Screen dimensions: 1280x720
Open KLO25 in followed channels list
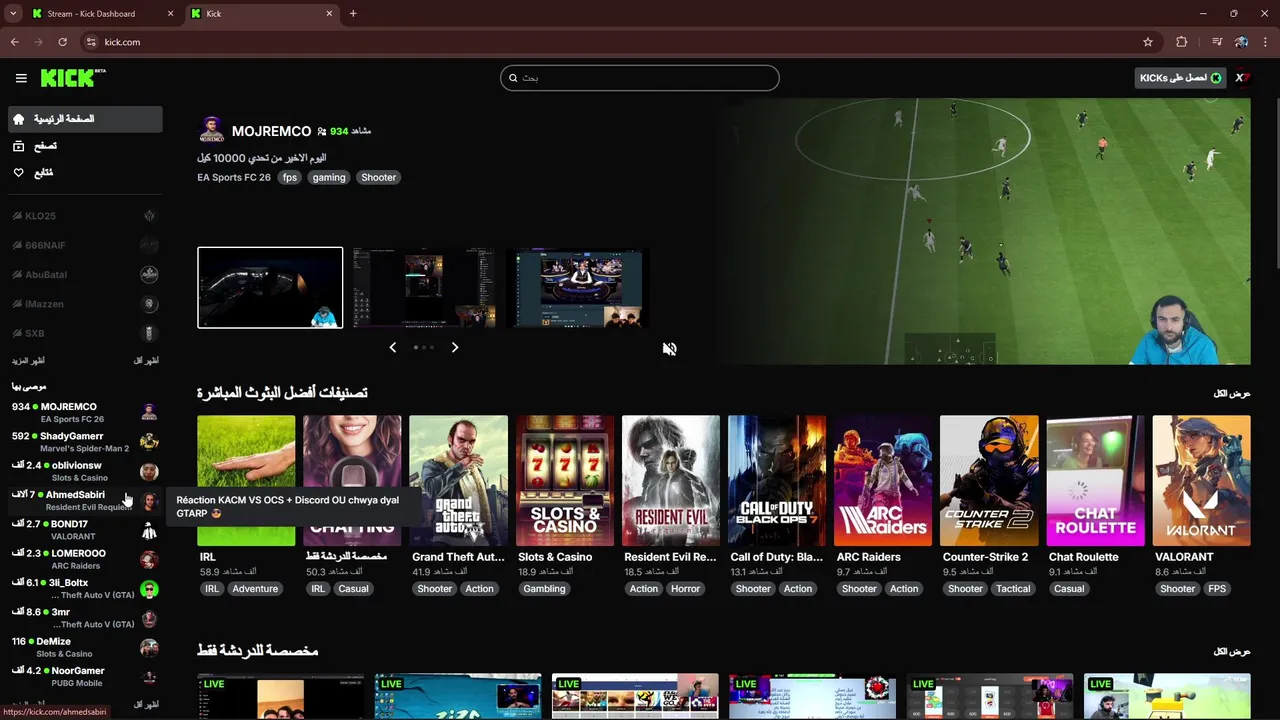[x=84, y=216]
